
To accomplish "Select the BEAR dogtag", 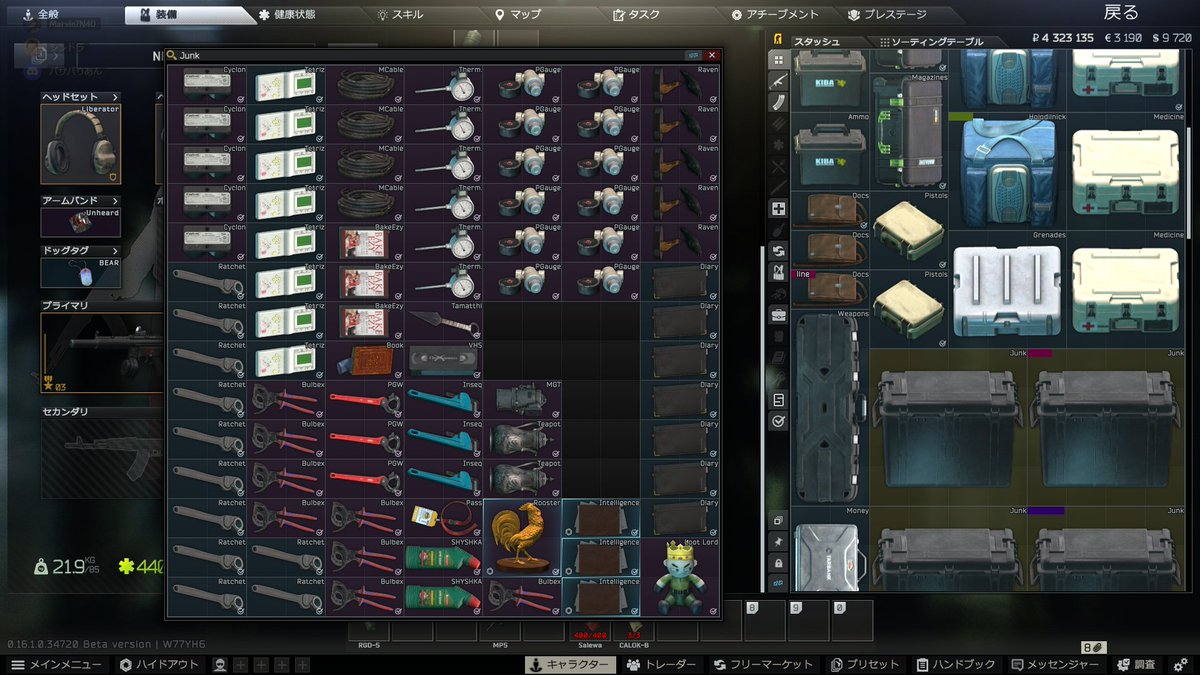I will 81,272.
